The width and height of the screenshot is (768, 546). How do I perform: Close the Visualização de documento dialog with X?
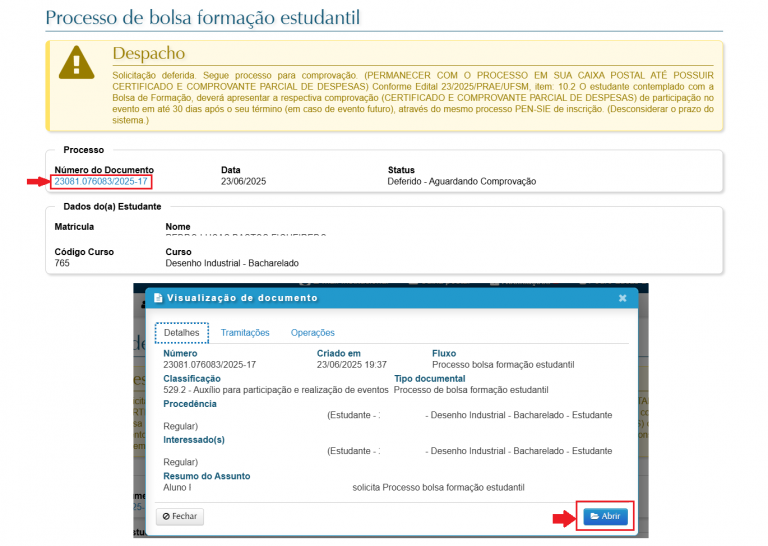622,298
